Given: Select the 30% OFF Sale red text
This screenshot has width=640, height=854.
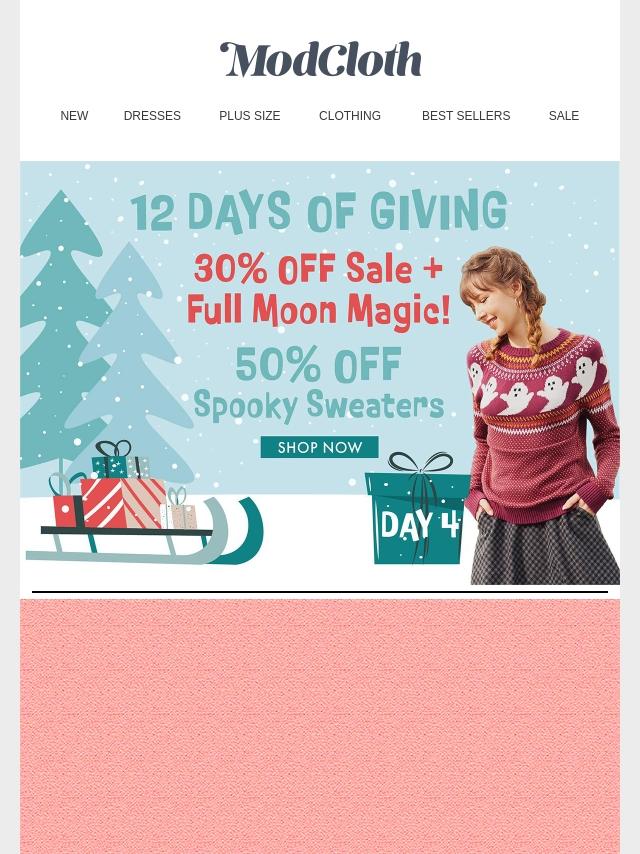Looking at the screenshot, I should 319,269.
